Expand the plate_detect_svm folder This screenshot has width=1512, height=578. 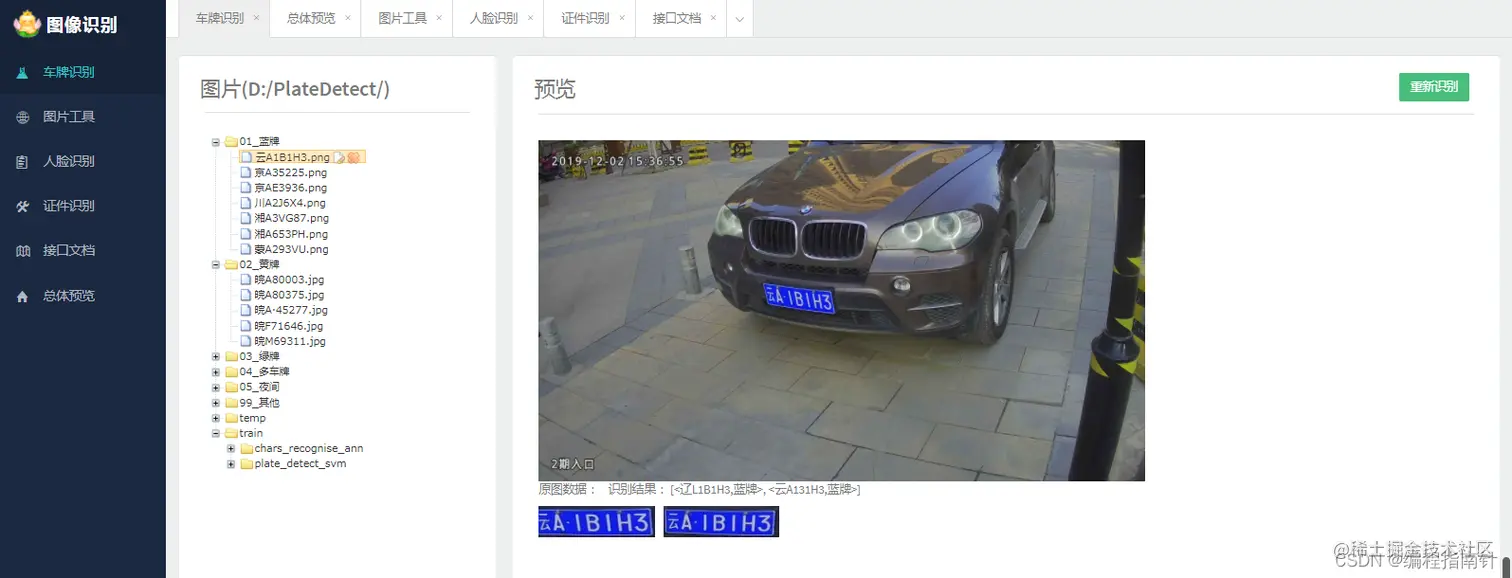(x=231, y=464)
